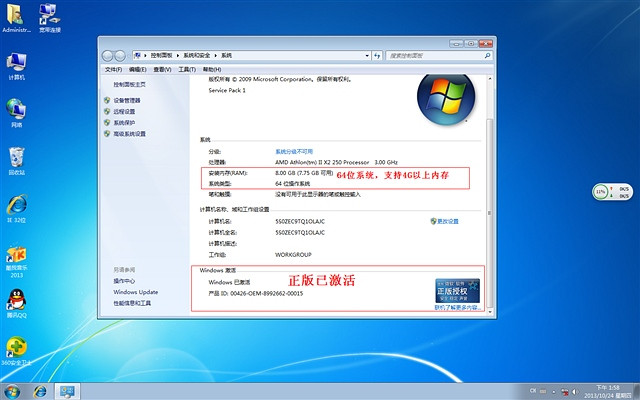This screenshot has width=640, height=400.
Task: Click the Windows Start orb
Action: pos(12,391)
